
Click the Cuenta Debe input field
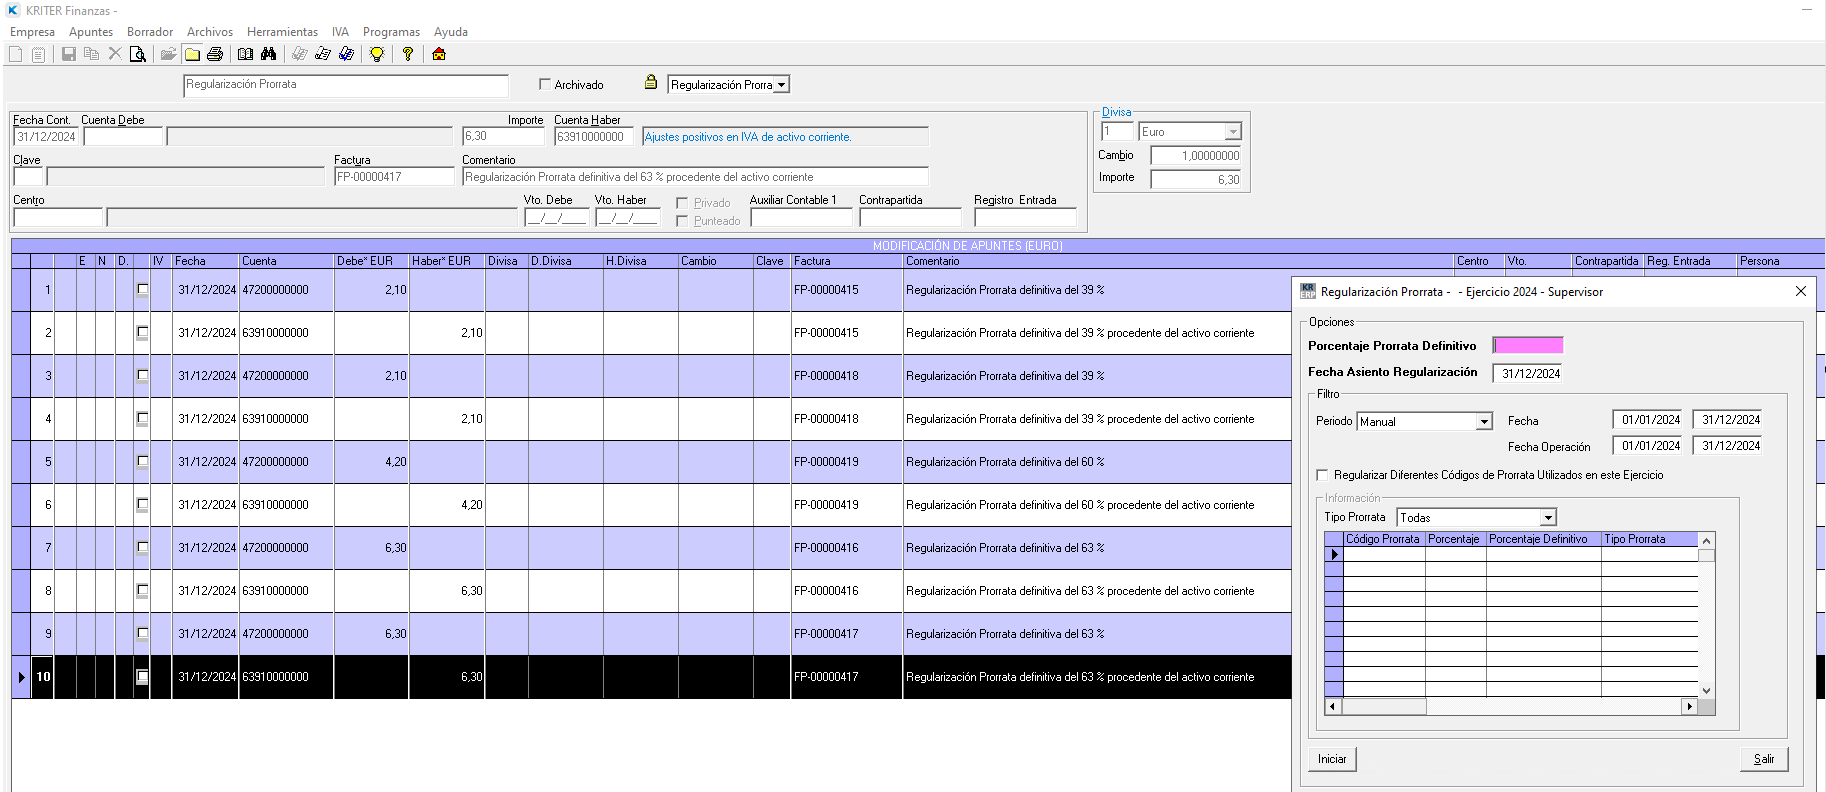coord(123,137)
